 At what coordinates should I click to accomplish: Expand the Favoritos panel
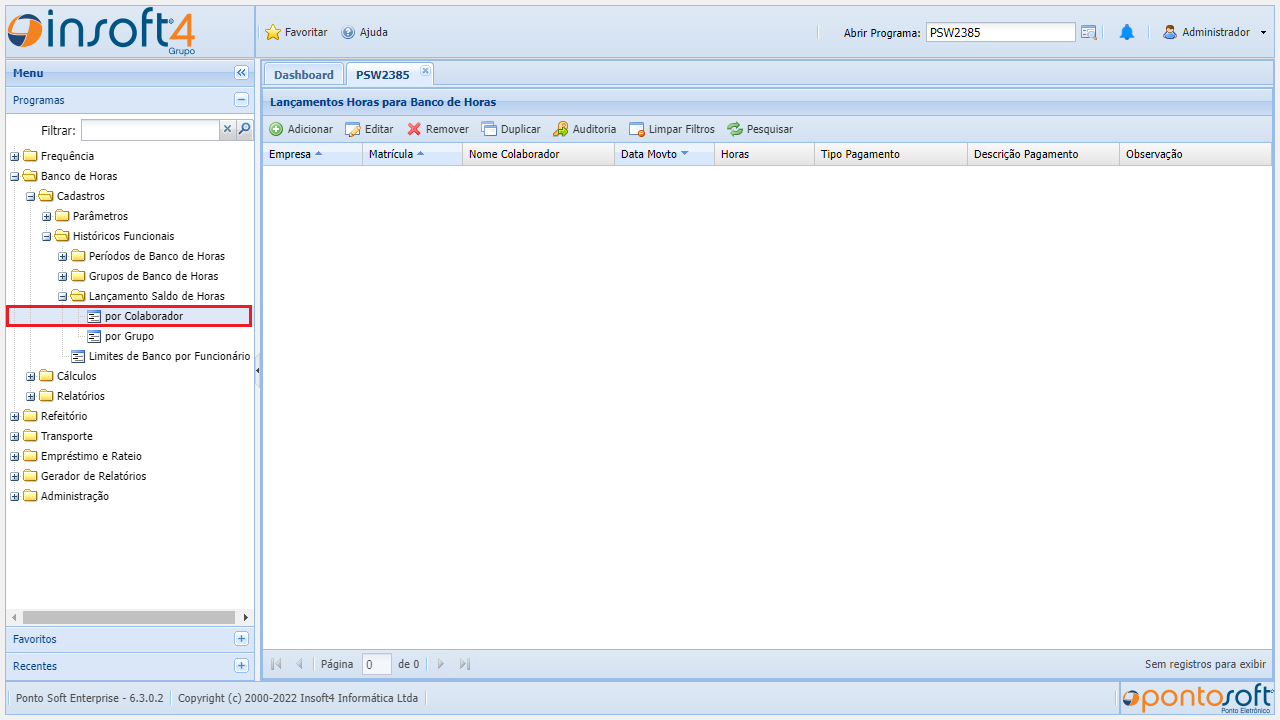pyautogui.click(x=241, y=639)
